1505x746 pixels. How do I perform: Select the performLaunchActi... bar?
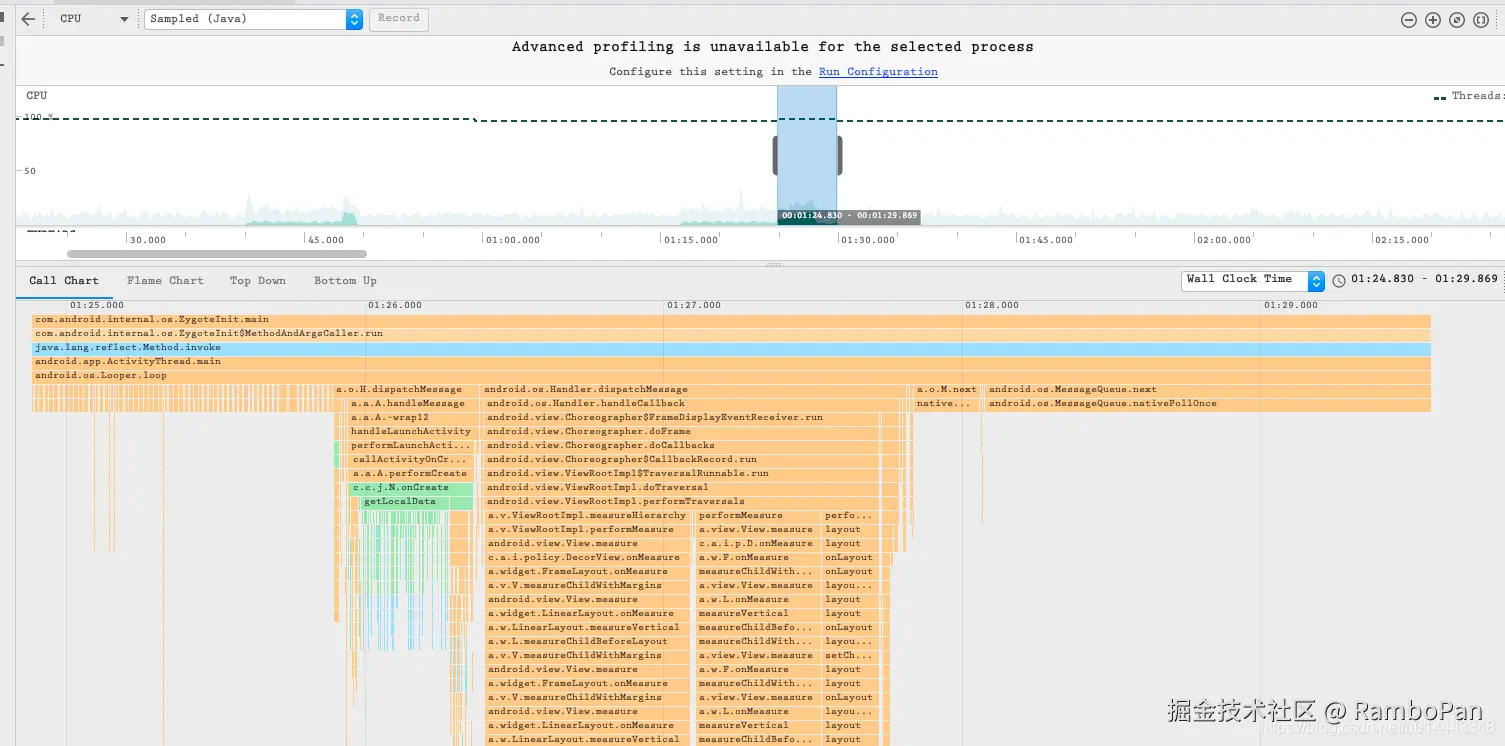pos(411,446)
